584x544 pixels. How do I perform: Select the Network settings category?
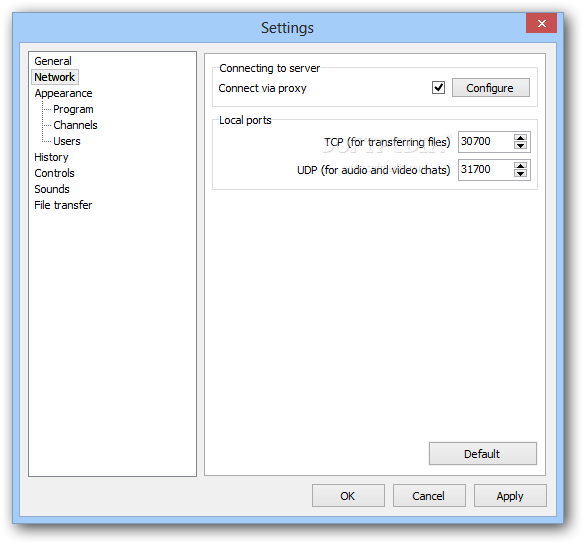(54, 77)
